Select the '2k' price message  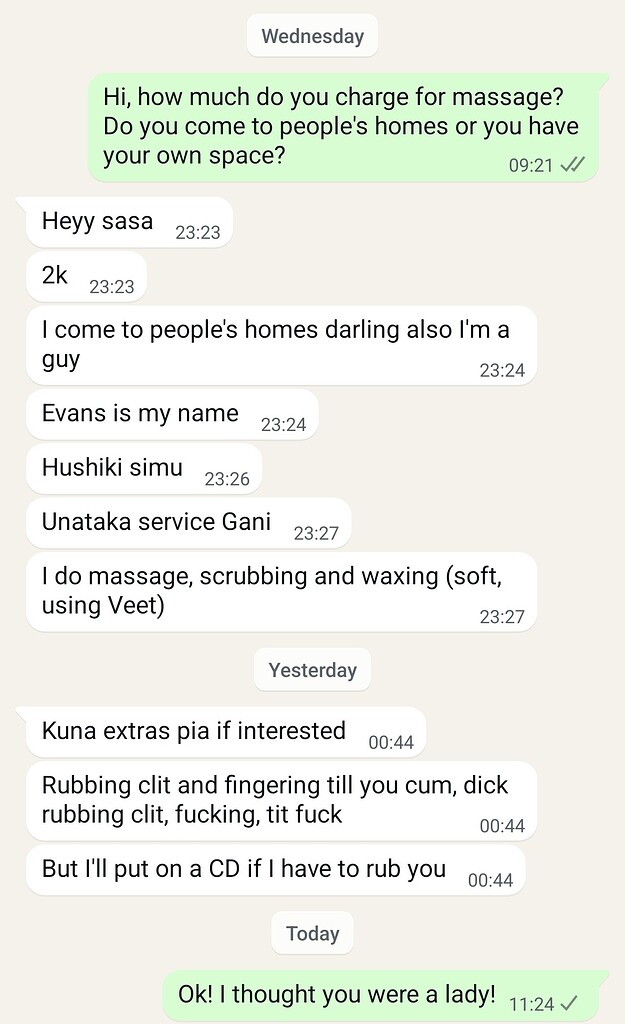point(86,276)
